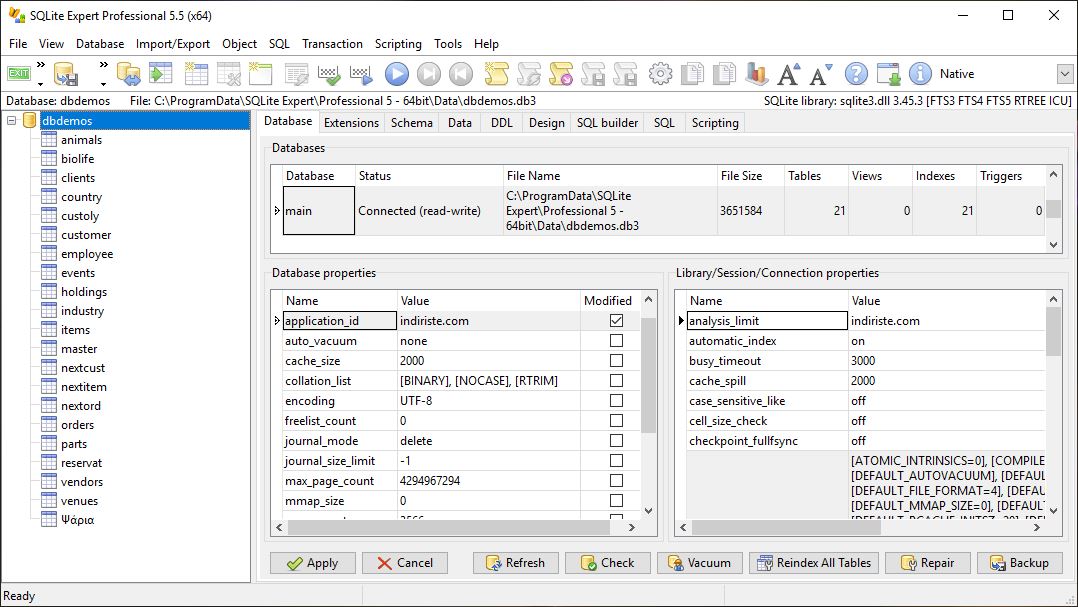Click the Apply button

point(313,563)
